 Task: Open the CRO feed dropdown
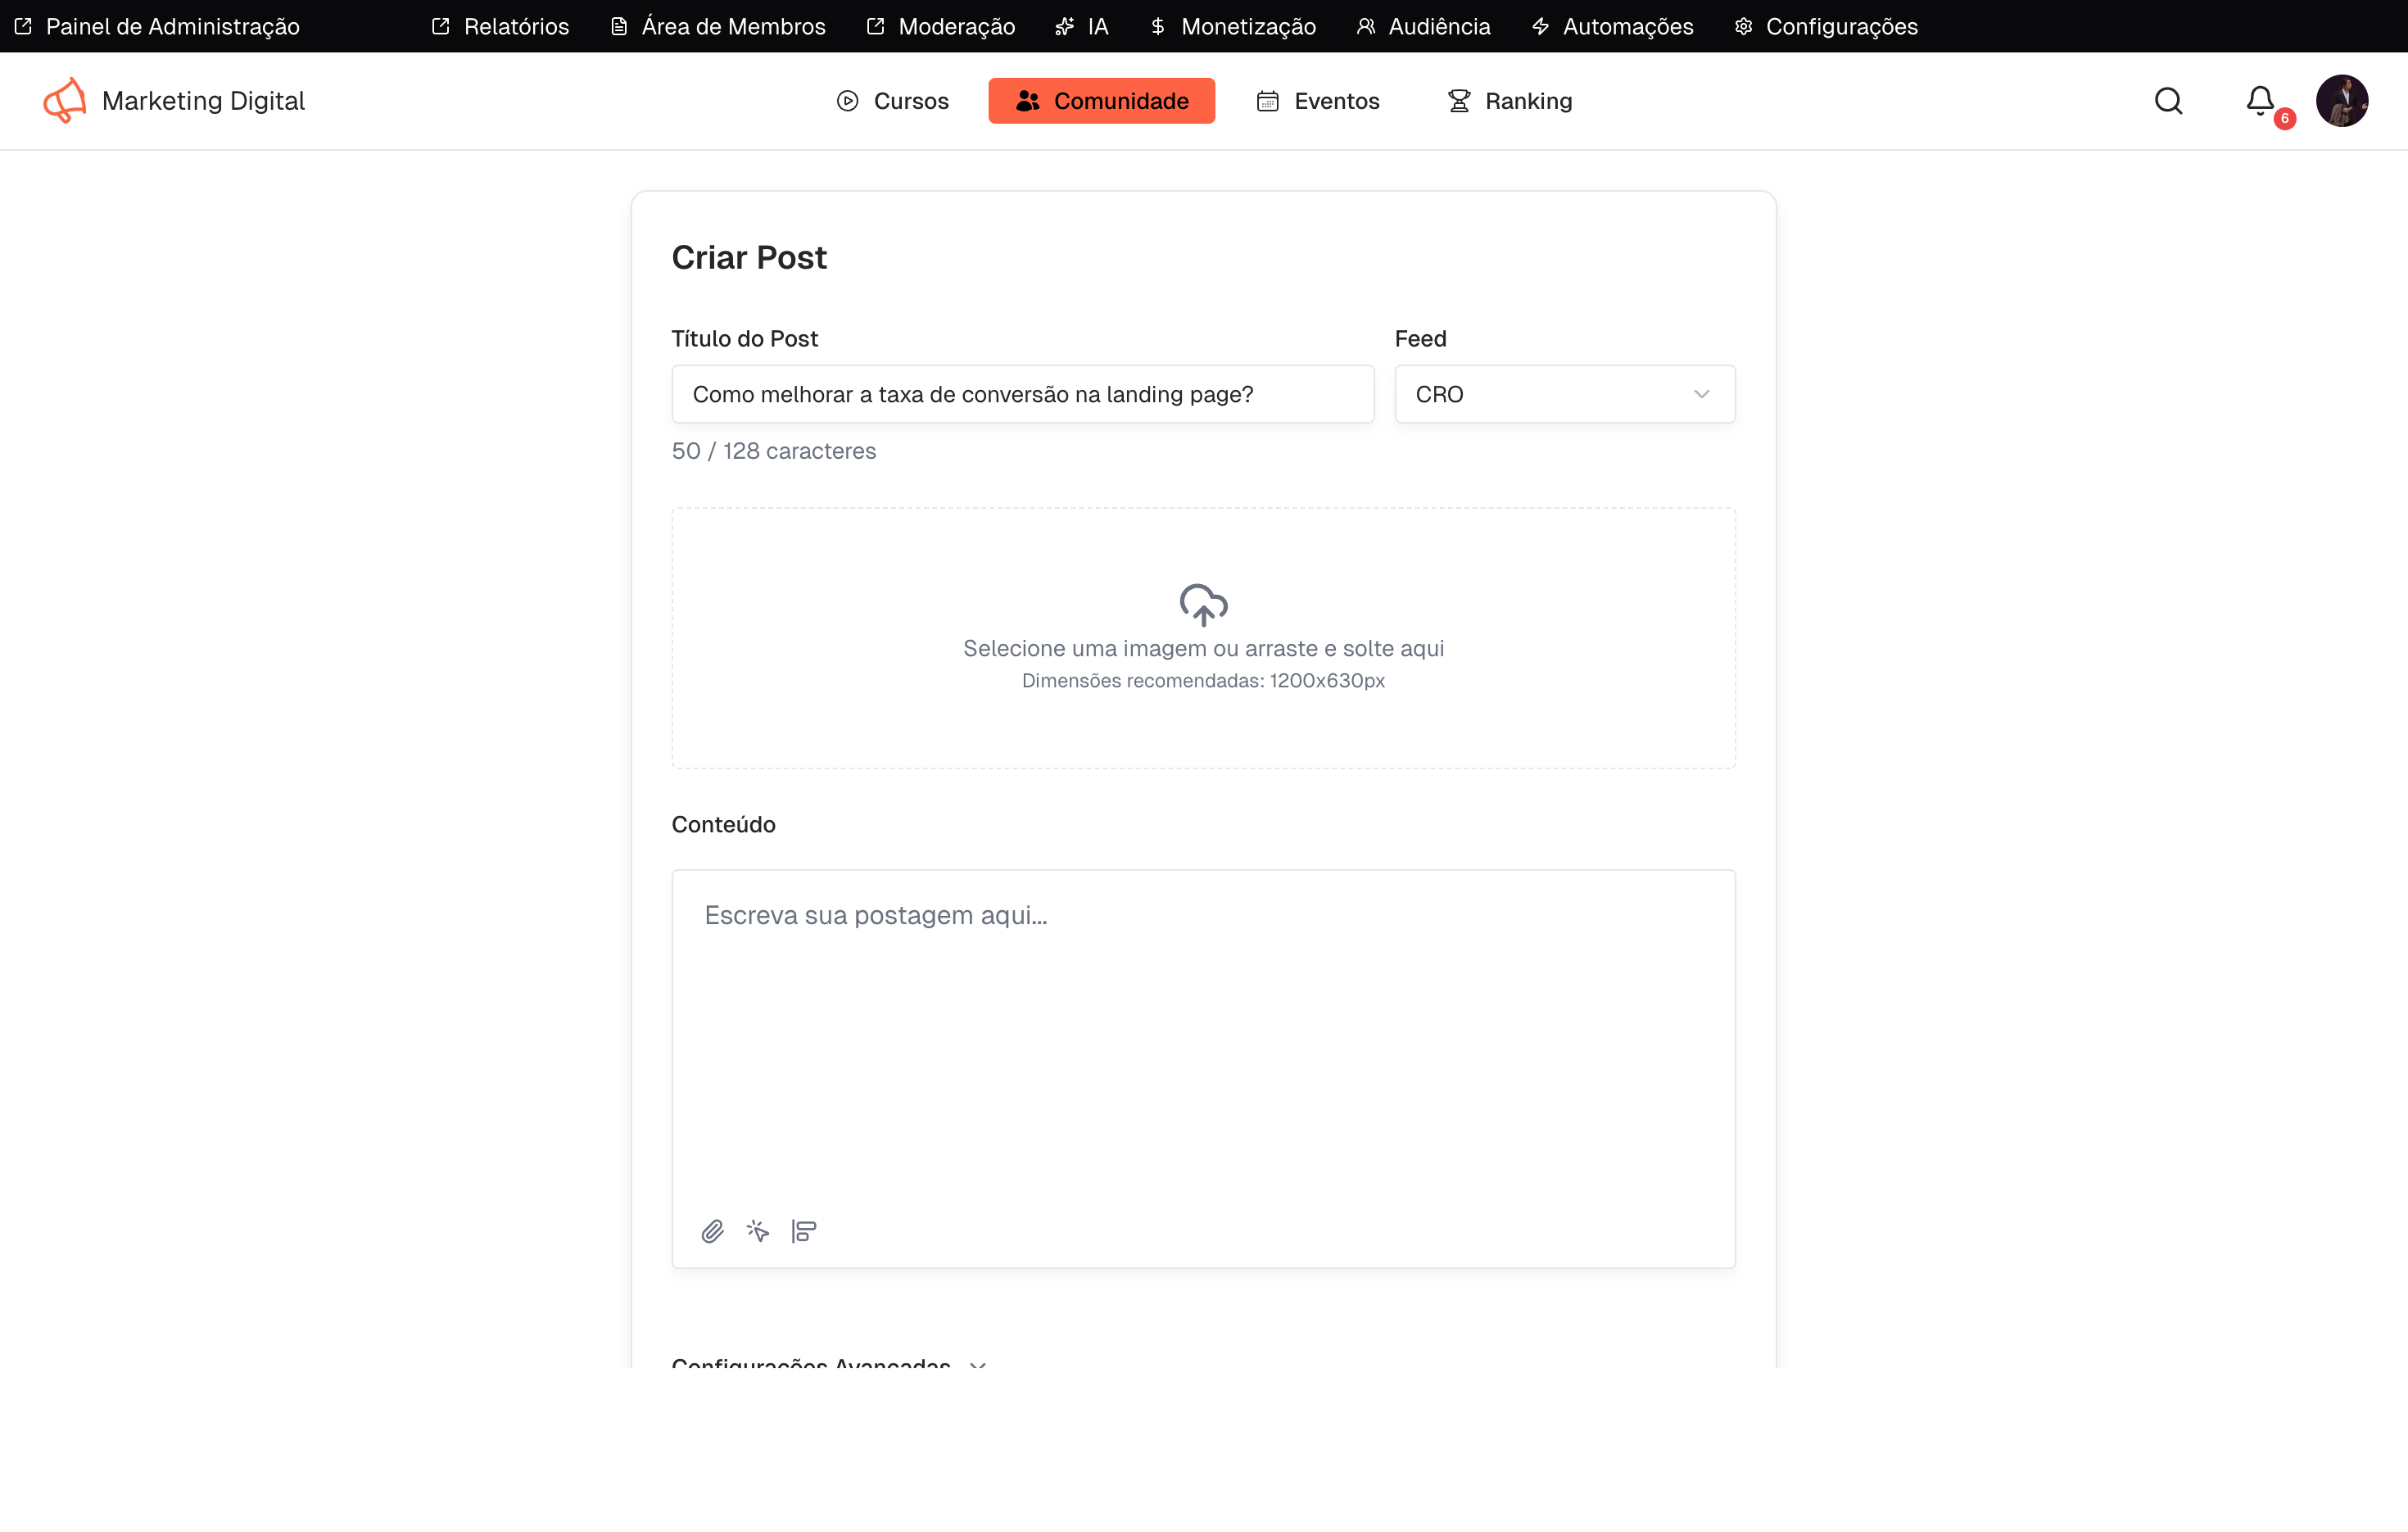click(x=1564, y=394)
